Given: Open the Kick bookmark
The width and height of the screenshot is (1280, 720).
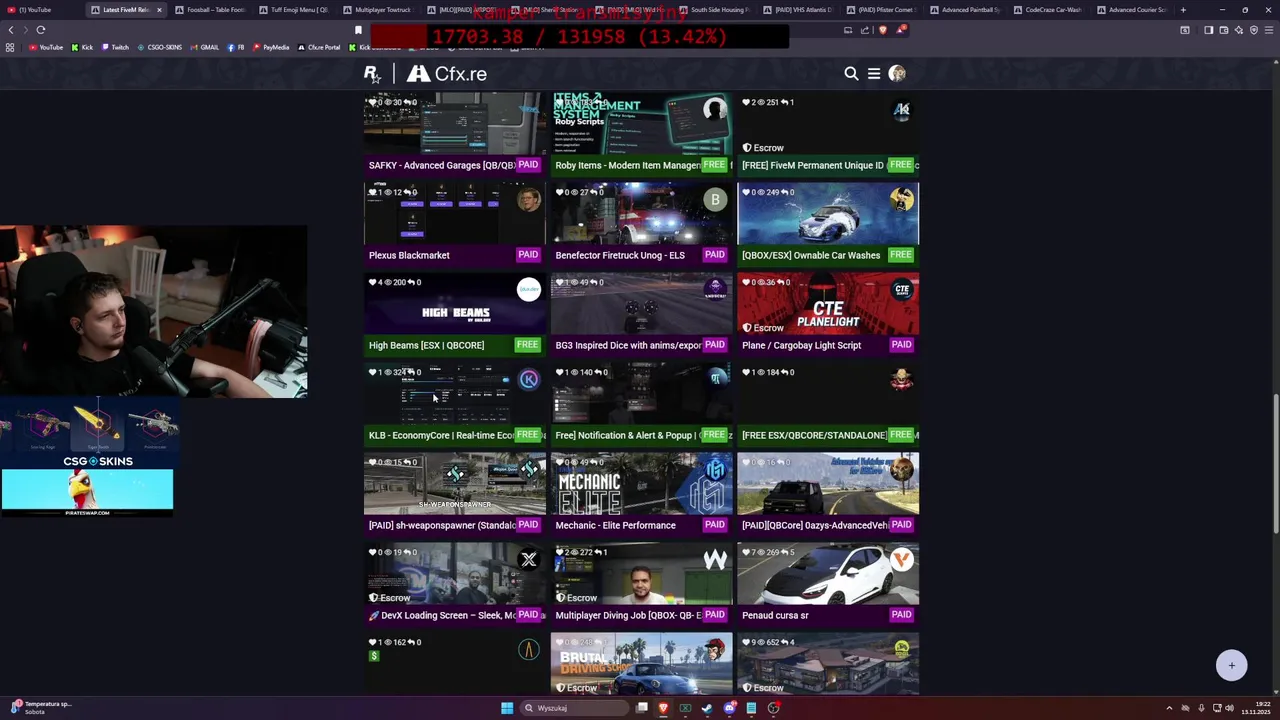Looking at the screenshot, I should [x=82, y=47].
